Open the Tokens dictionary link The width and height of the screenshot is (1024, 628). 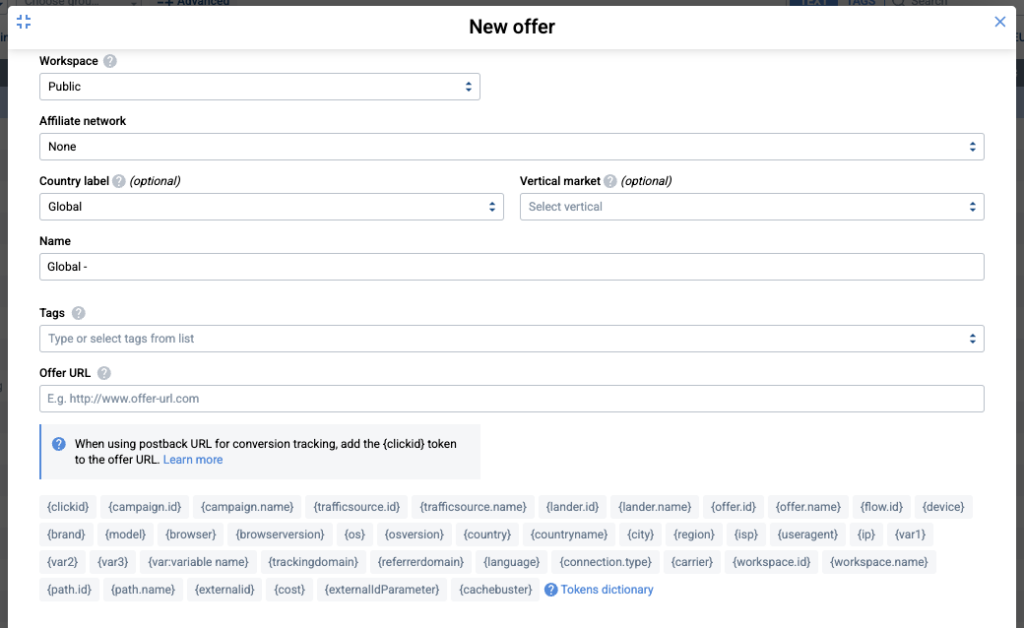click(x=606, y=590)
